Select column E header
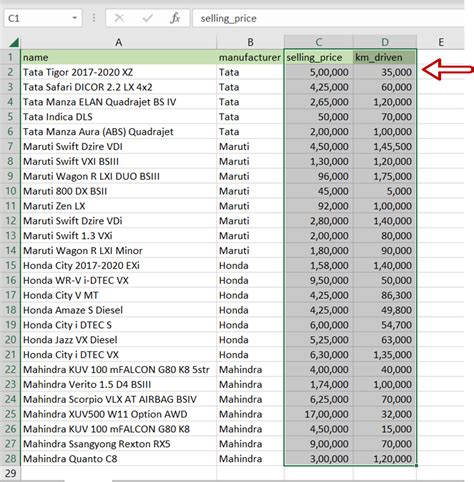 coord(441,42)
